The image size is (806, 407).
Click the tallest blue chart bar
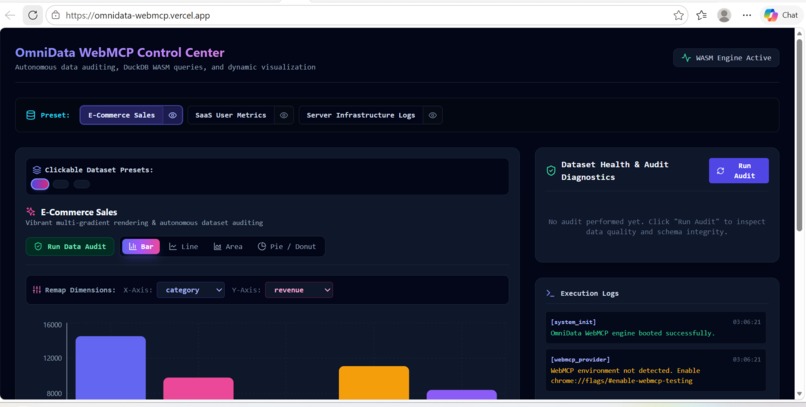[x=111, y=368]
